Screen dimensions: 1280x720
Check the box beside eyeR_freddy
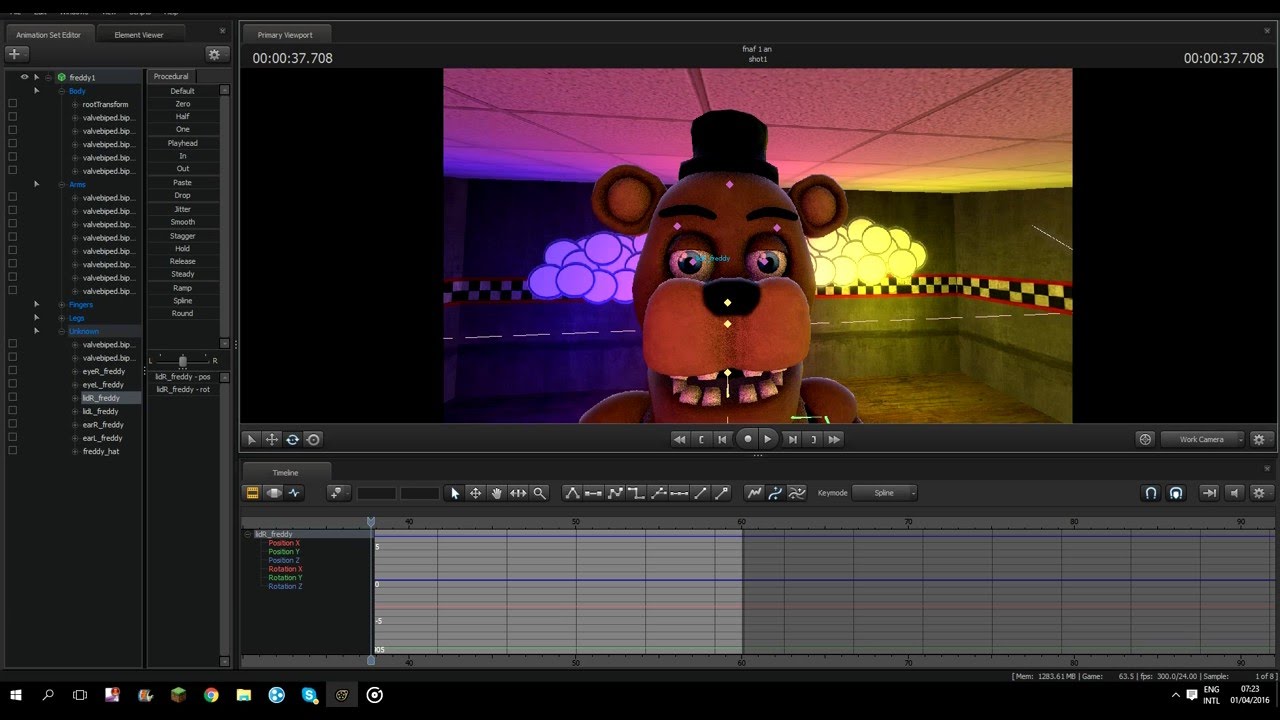point(12,371)
